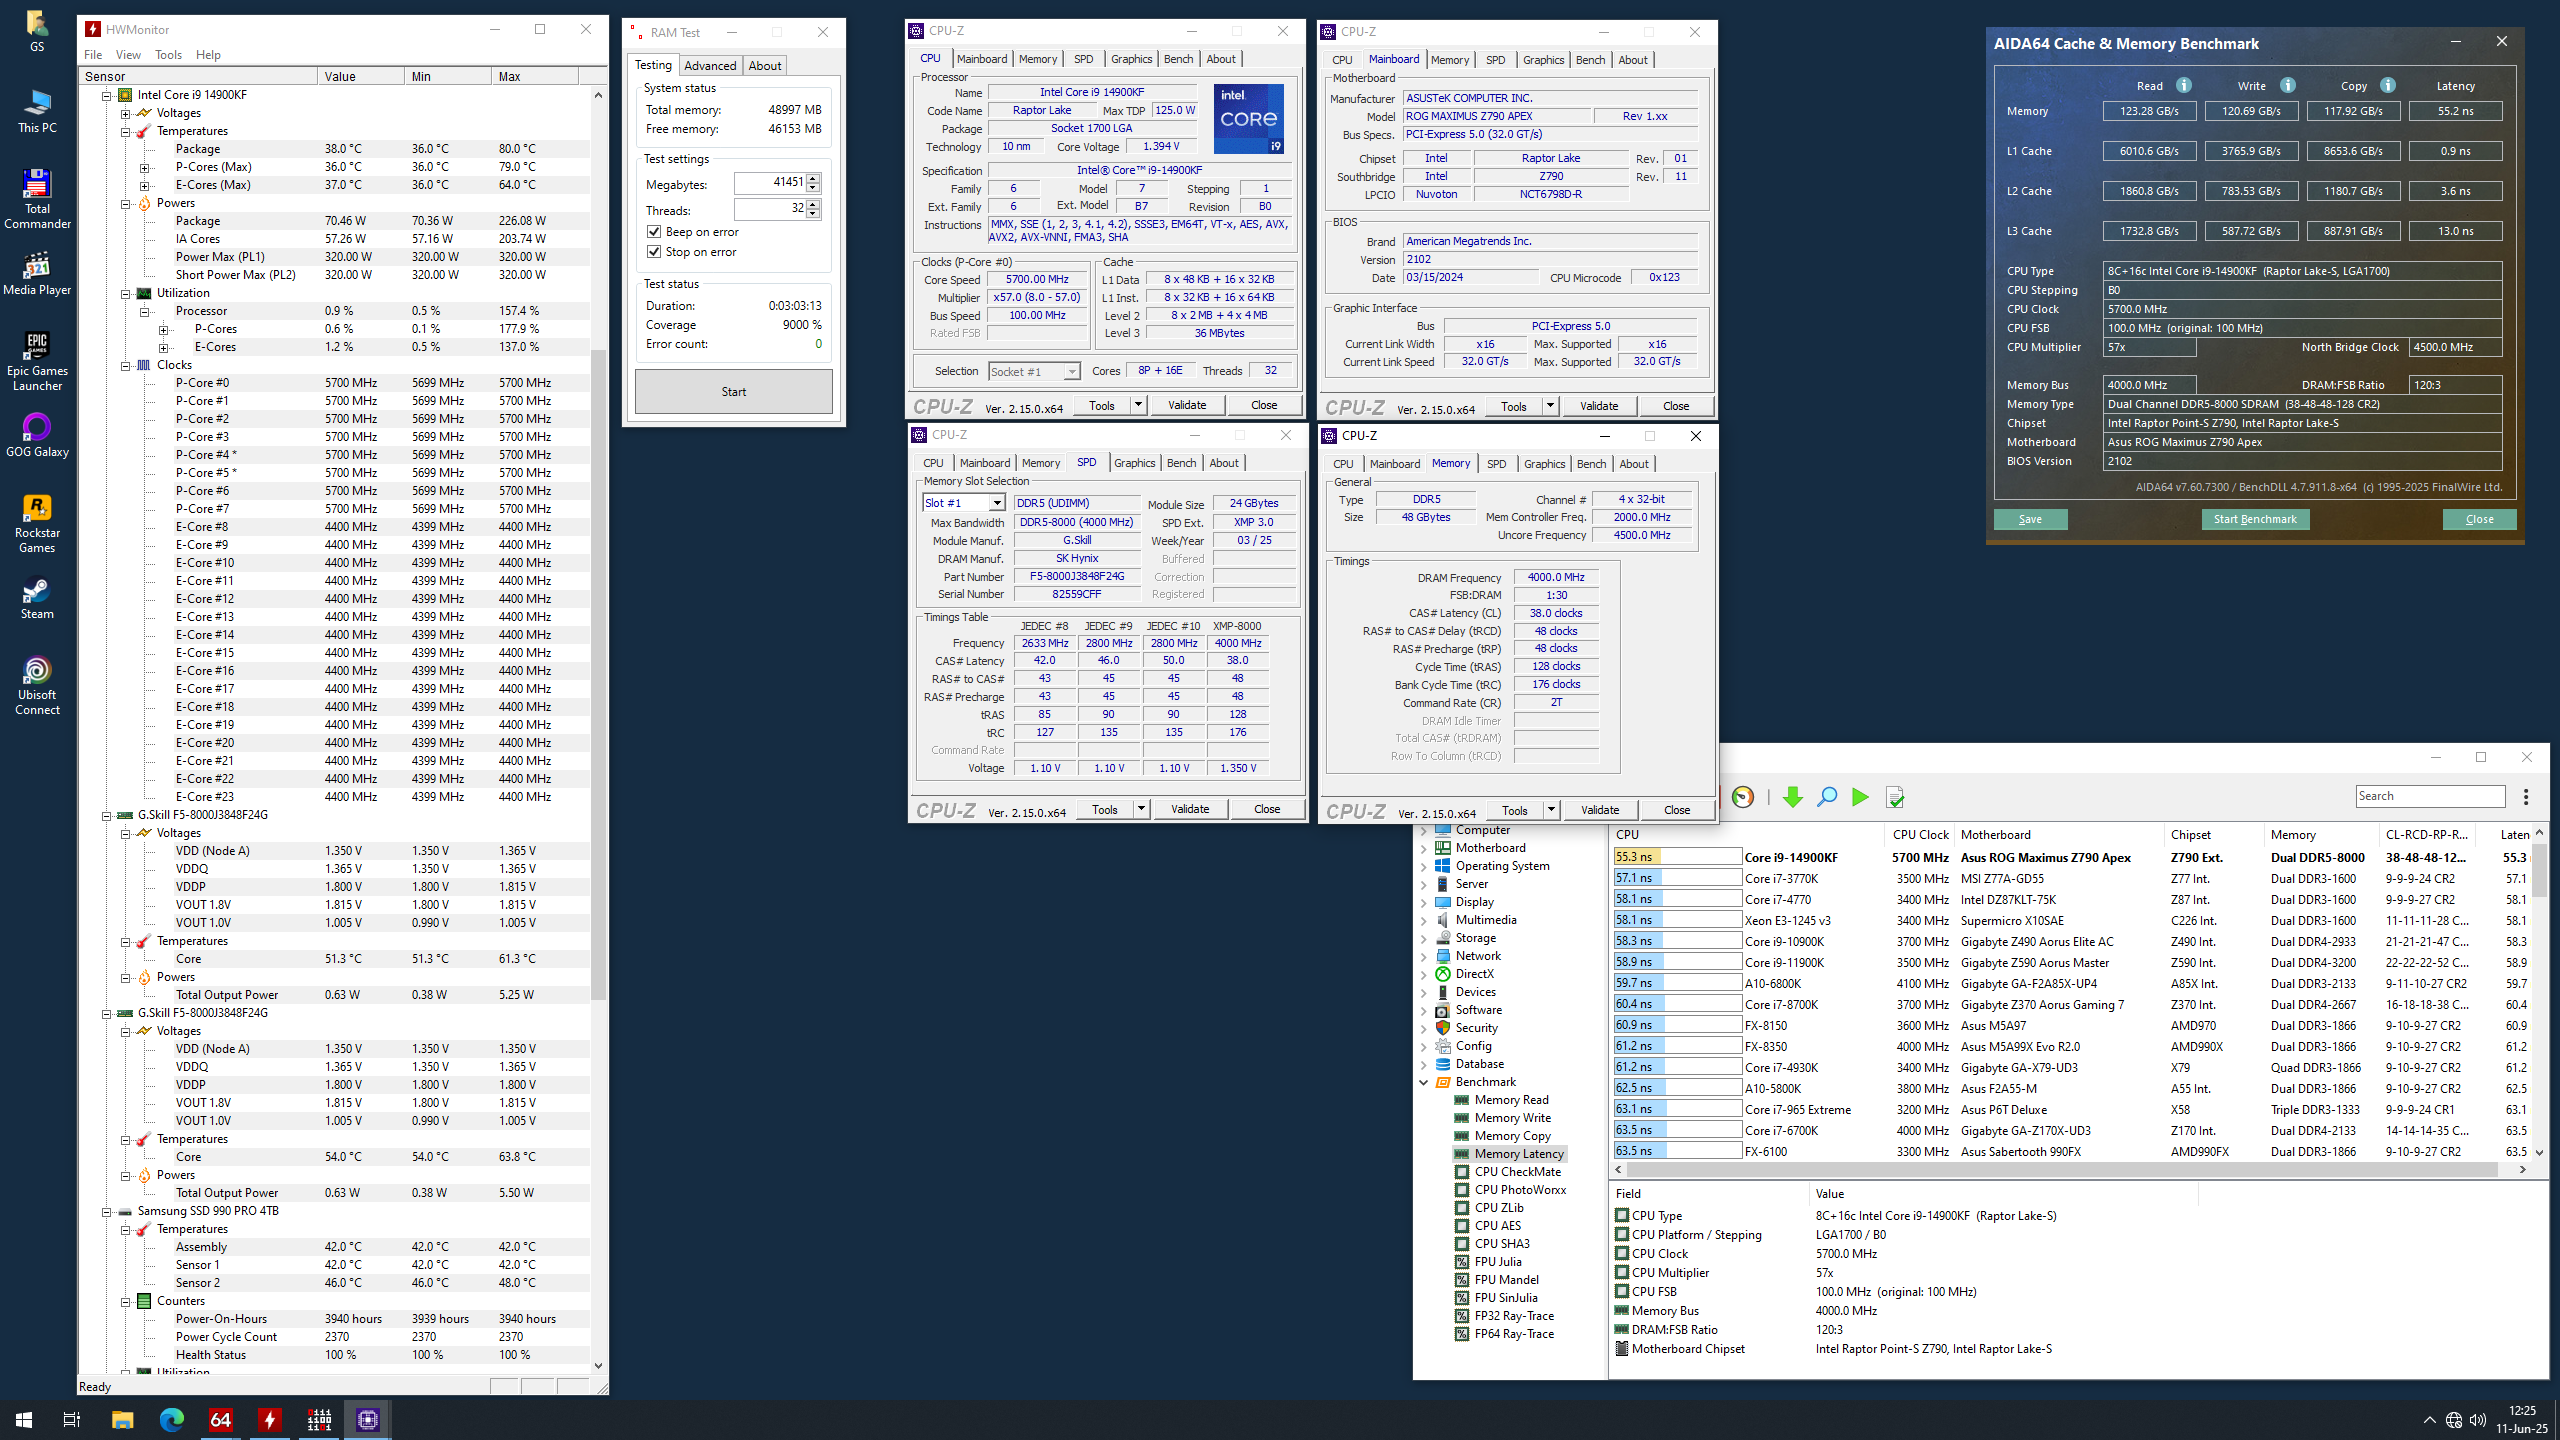Click the volume icon in system tray
2560x1440 pixels.
click(x=2477, y=1420)
